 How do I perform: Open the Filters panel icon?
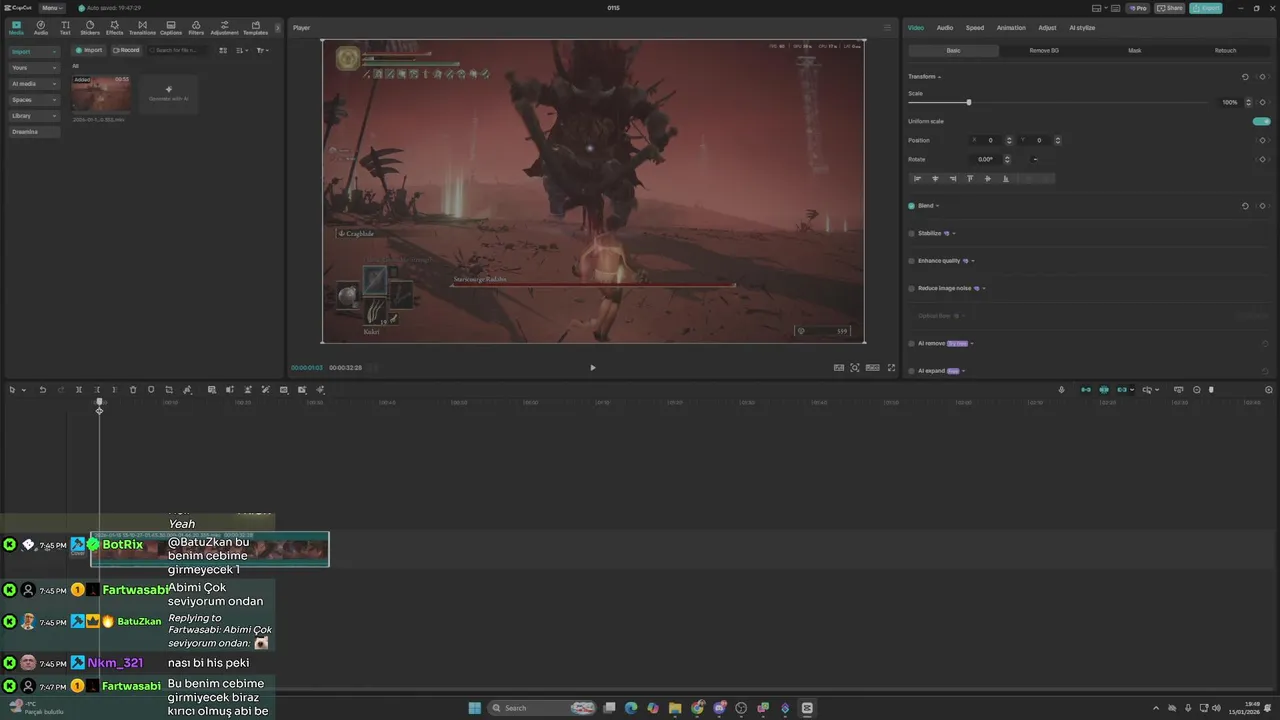[x=196, y=27]
